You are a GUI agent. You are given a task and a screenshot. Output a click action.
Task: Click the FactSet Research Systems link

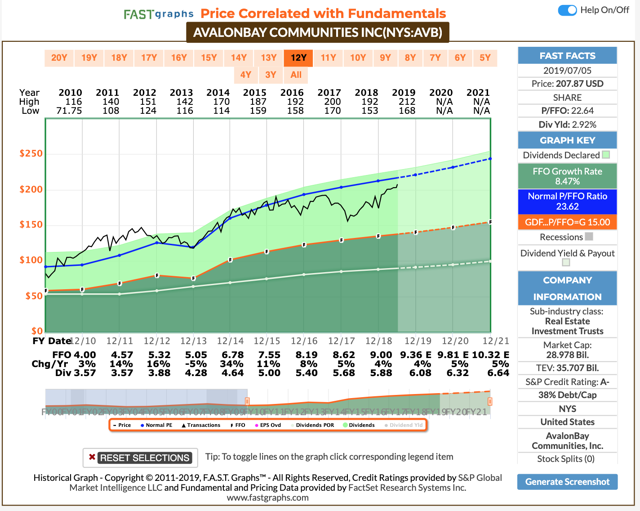click(x=407, y=488)
